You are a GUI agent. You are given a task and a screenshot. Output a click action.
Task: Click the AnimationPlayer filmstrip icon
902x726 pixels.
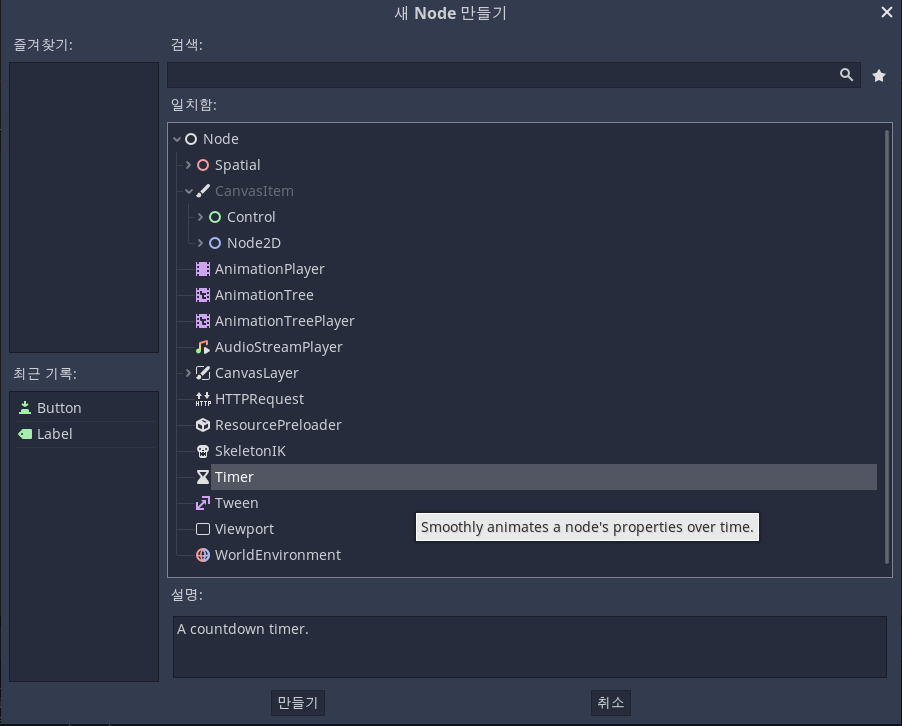(203, 269)
